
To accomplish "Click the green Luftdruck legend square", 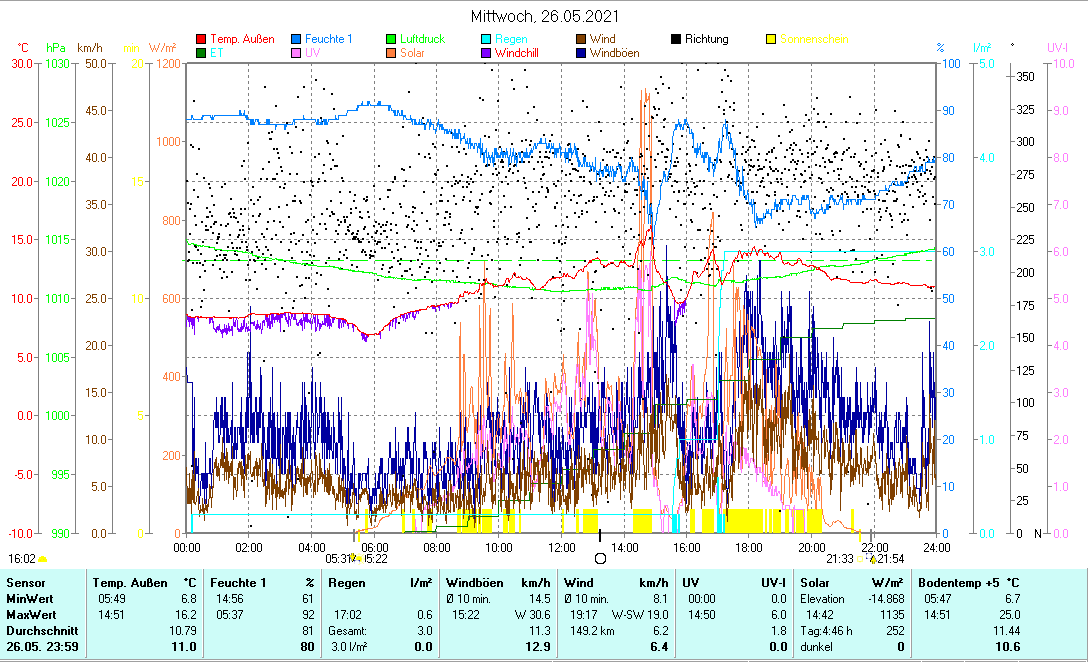I will tap(391, 40).
